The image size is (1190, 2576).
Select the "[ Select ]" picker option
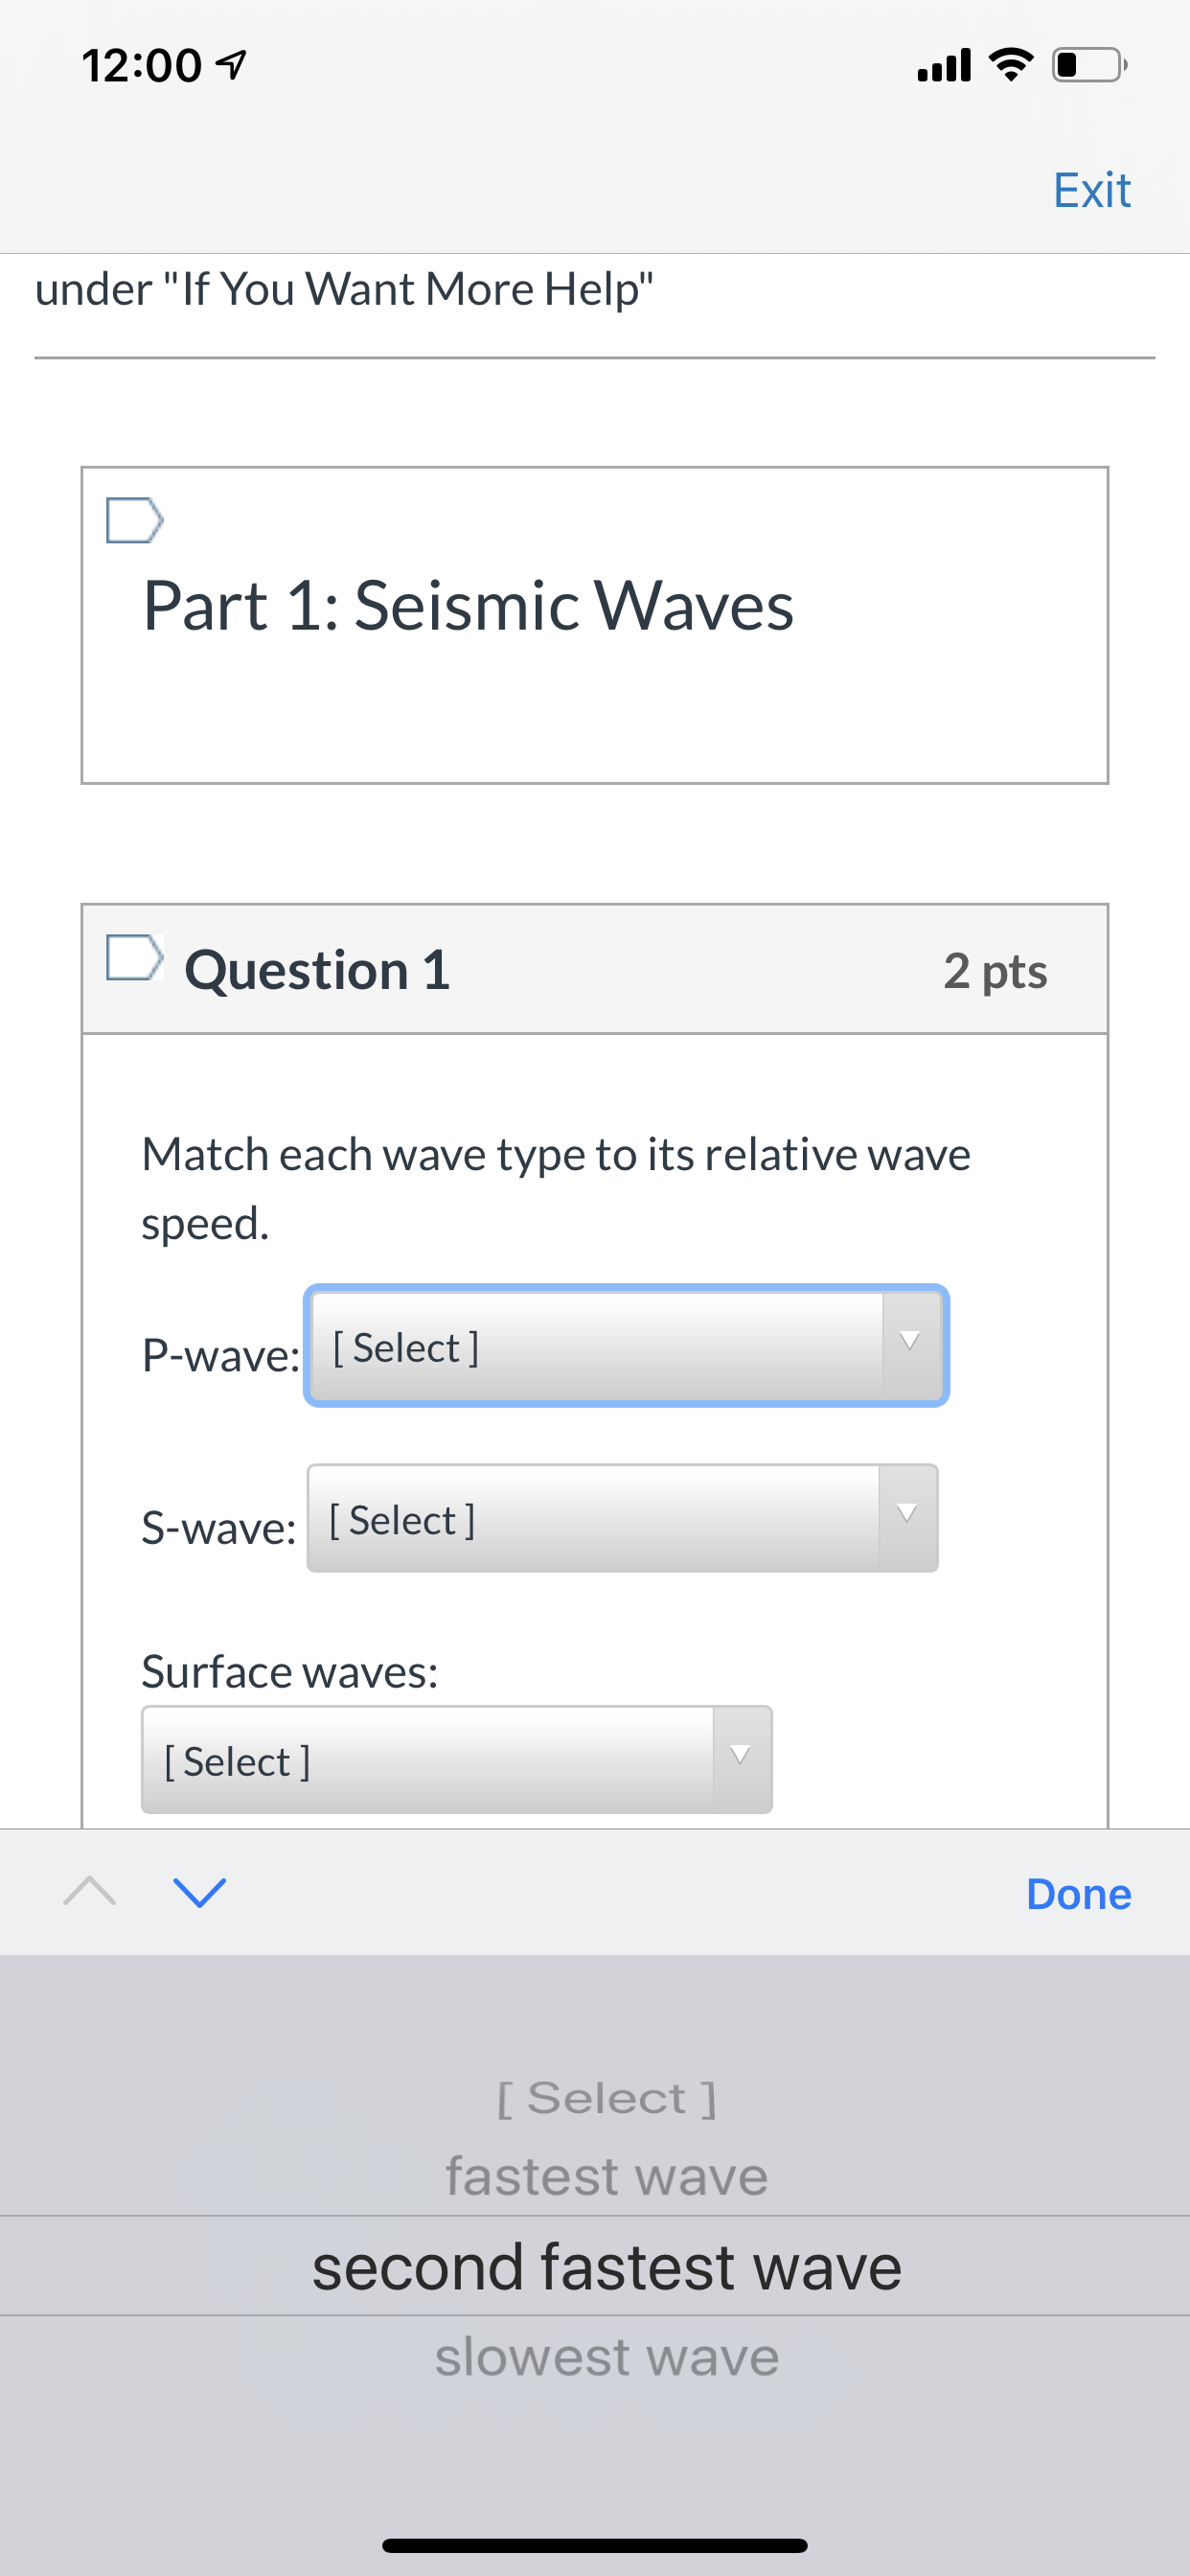click(607, 2098)
